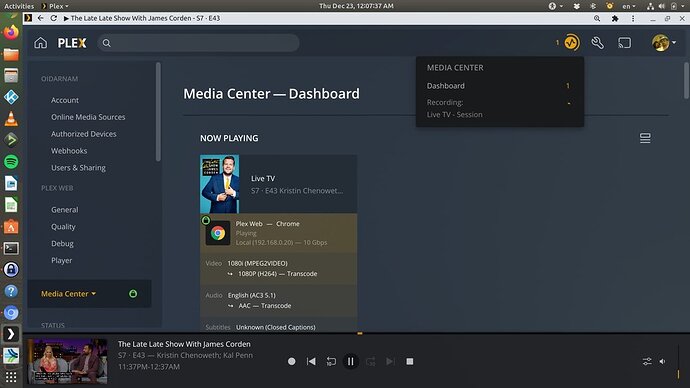
Task: Reload the page with refresh icon
Action: pos(54,18)
